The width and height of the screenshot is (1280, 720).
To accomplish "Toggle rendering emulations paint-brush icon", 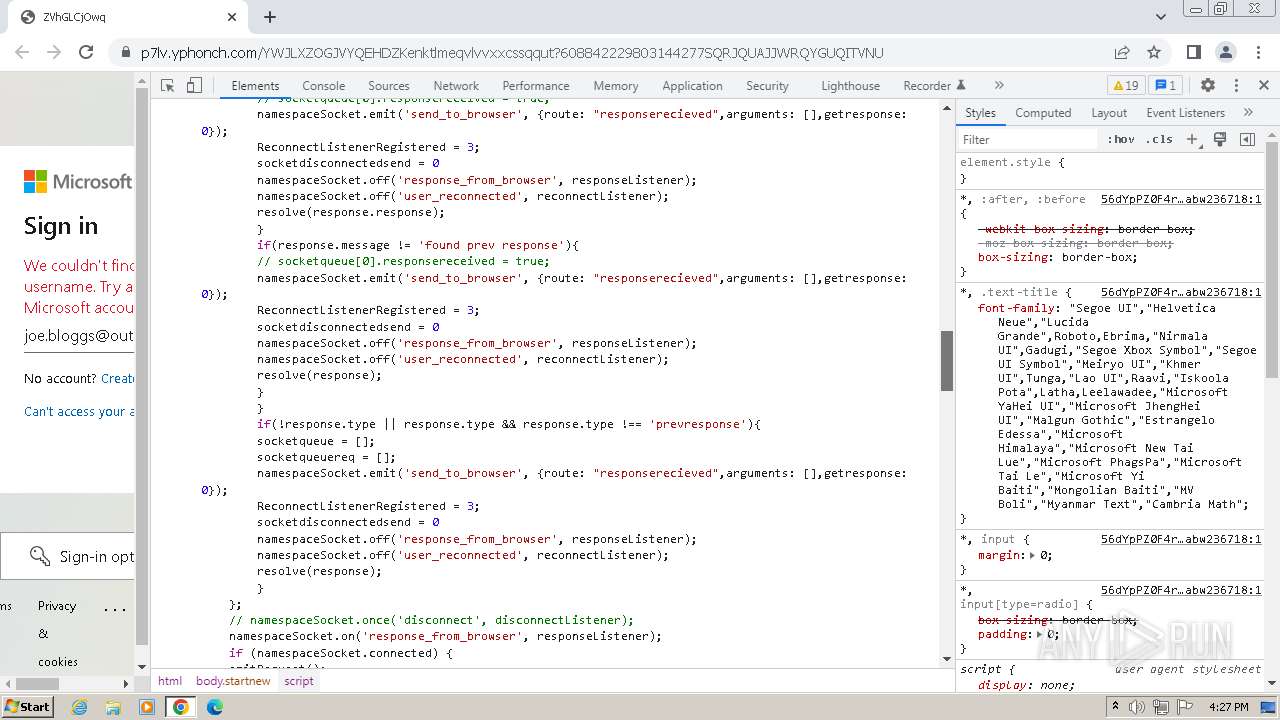I will pyautogui.click(x=1220, y=140).
